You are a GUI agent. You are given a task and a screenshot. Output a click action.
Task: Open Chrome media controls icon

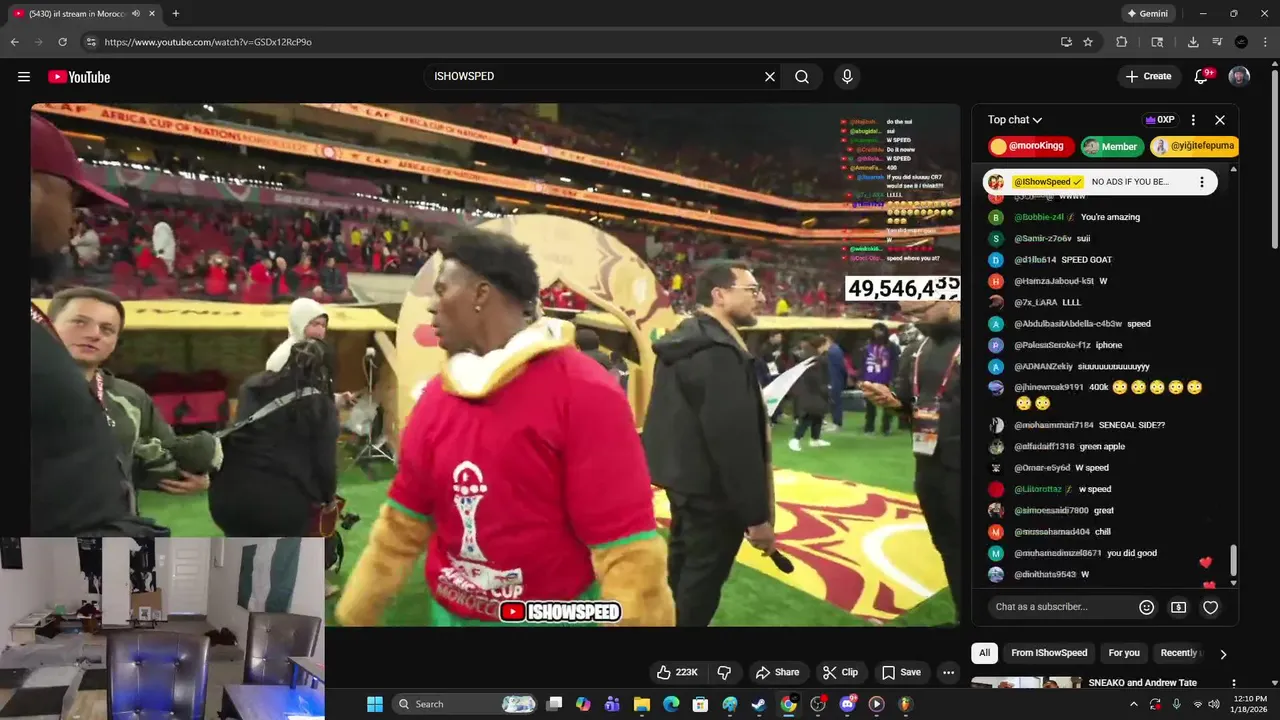1217,42
